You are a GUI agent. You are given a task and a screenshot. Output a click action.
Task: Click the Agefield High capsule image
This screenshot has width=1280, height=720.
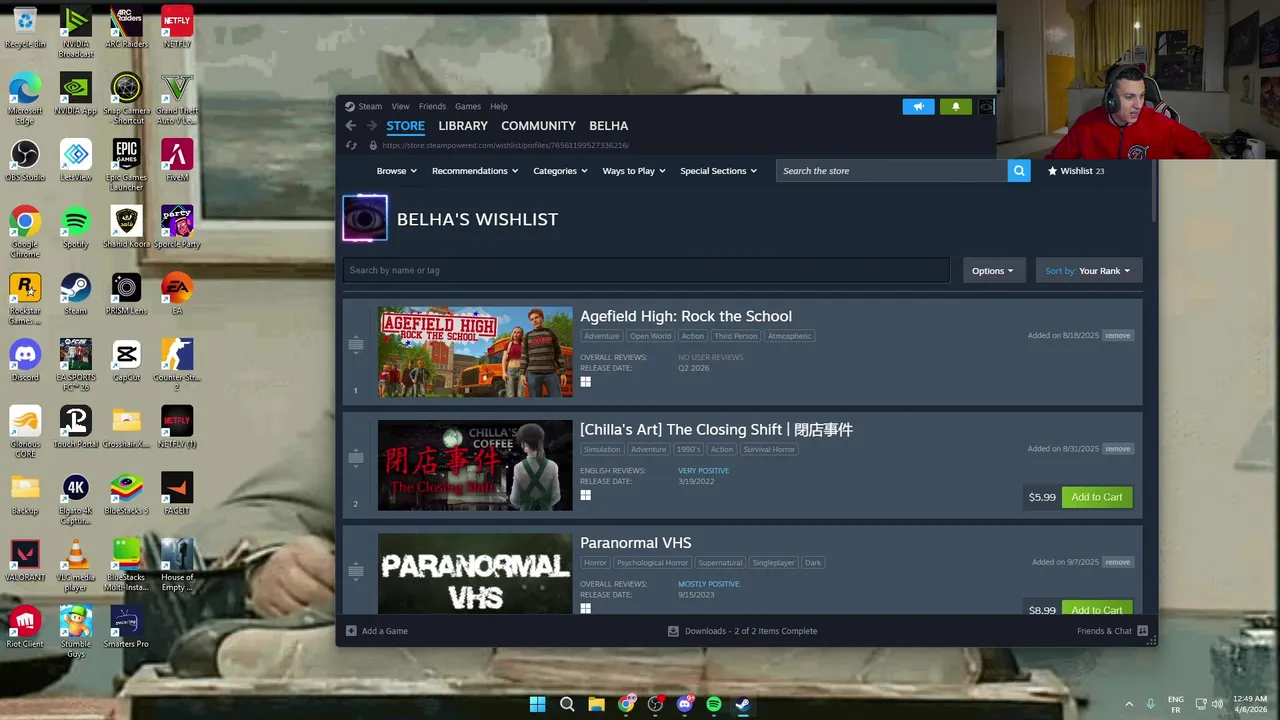click(475, 352)
